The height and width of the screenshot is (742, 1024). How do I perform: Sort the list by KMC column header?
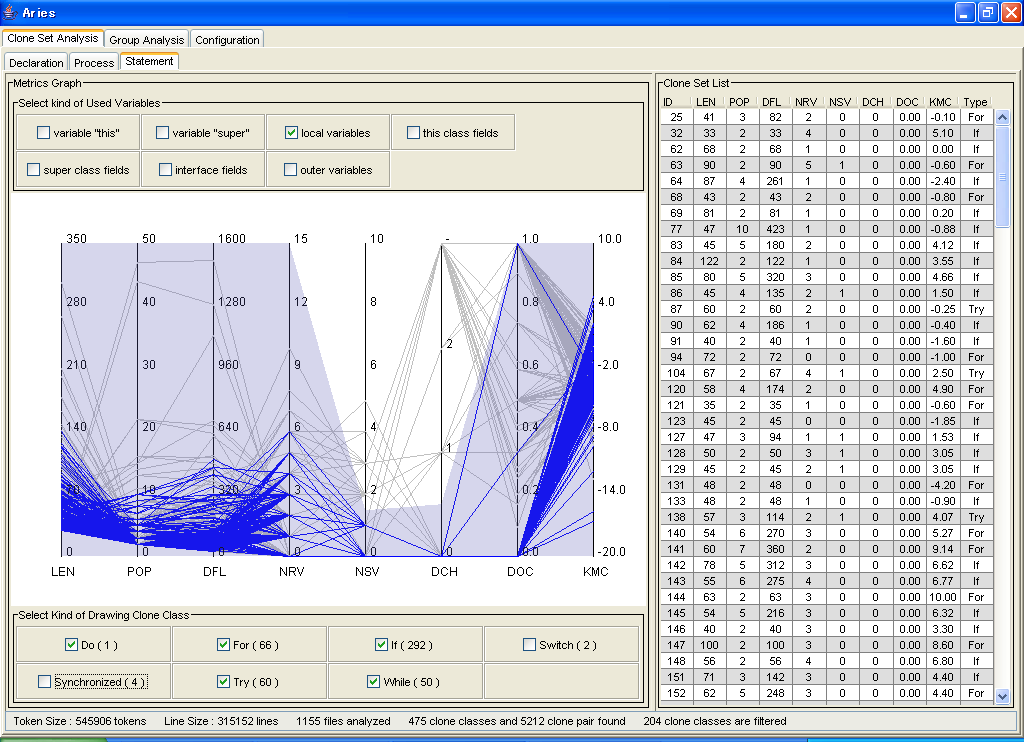[x=939, y=102]
